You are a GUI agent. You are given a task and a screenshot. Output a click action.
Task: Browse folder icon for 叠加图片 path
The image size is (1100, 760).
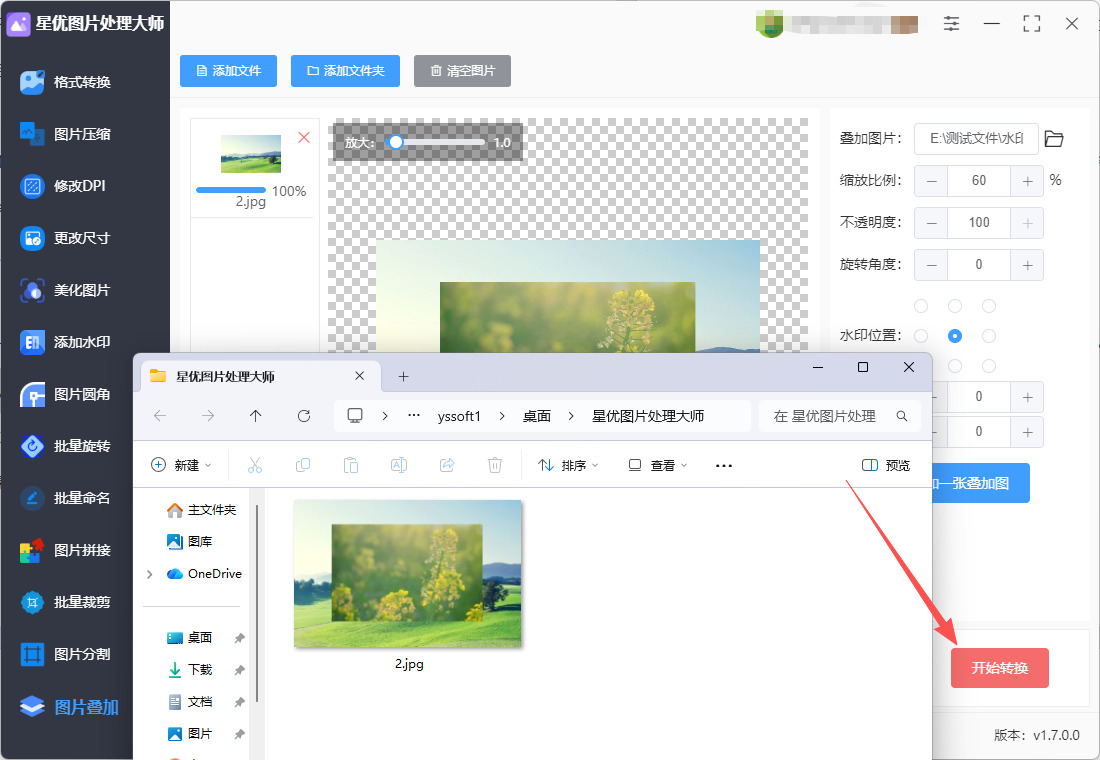(1054, 139)
